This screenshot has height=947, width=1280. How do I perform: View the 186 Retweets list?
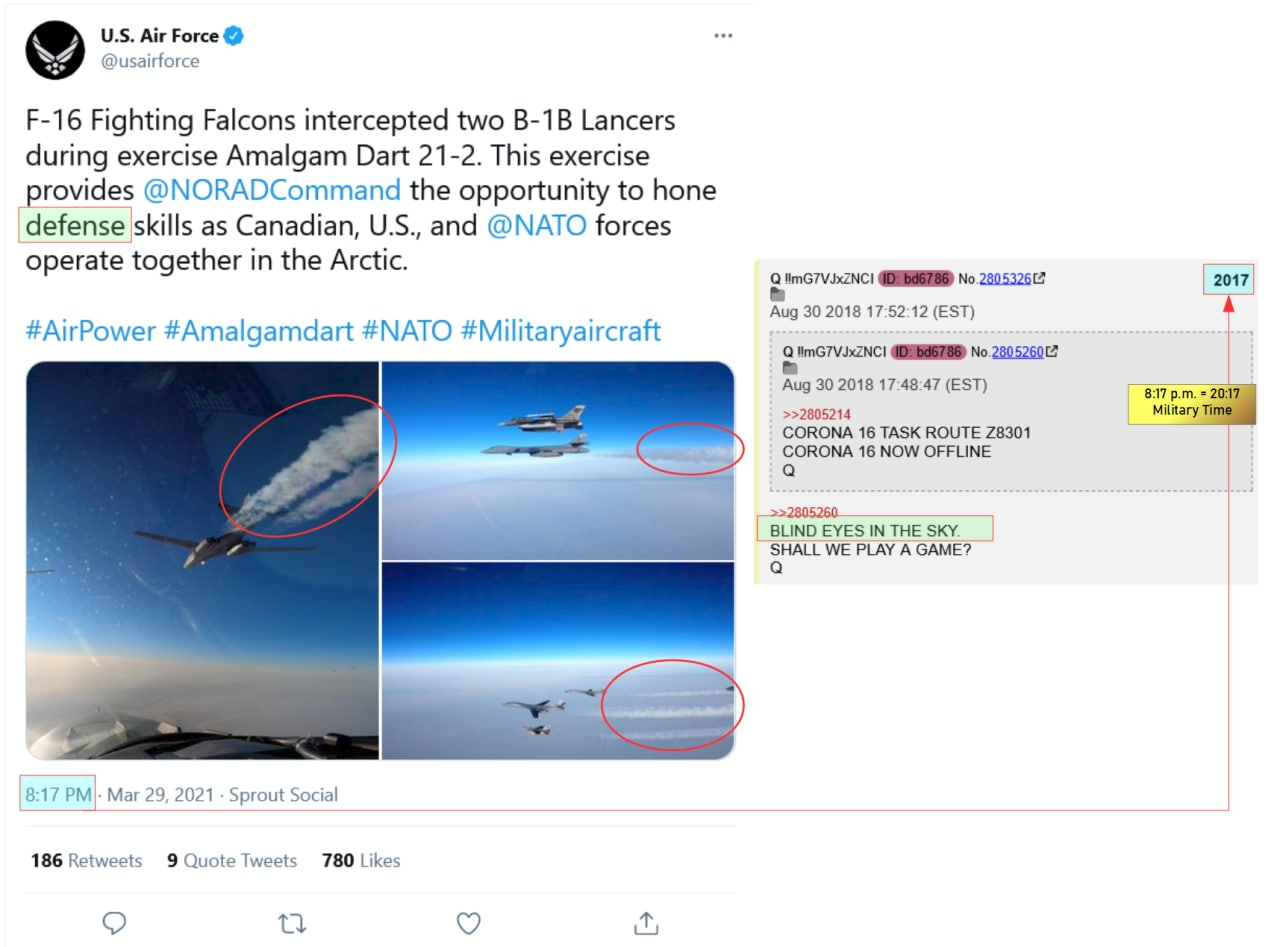[86, 860]
